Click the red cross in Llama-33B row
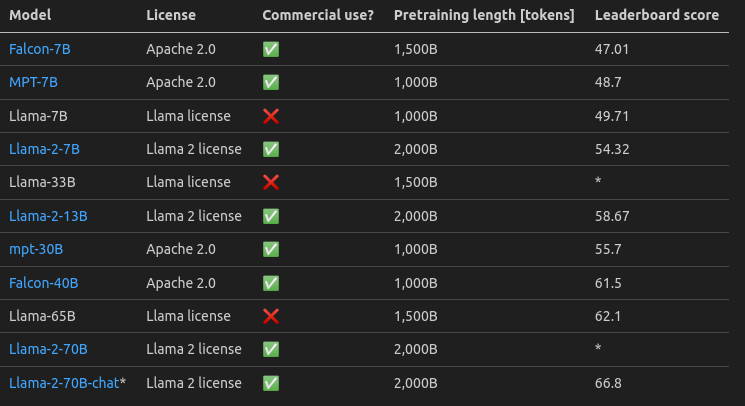Viewport: 745px width, 406px height. point(270,183)
